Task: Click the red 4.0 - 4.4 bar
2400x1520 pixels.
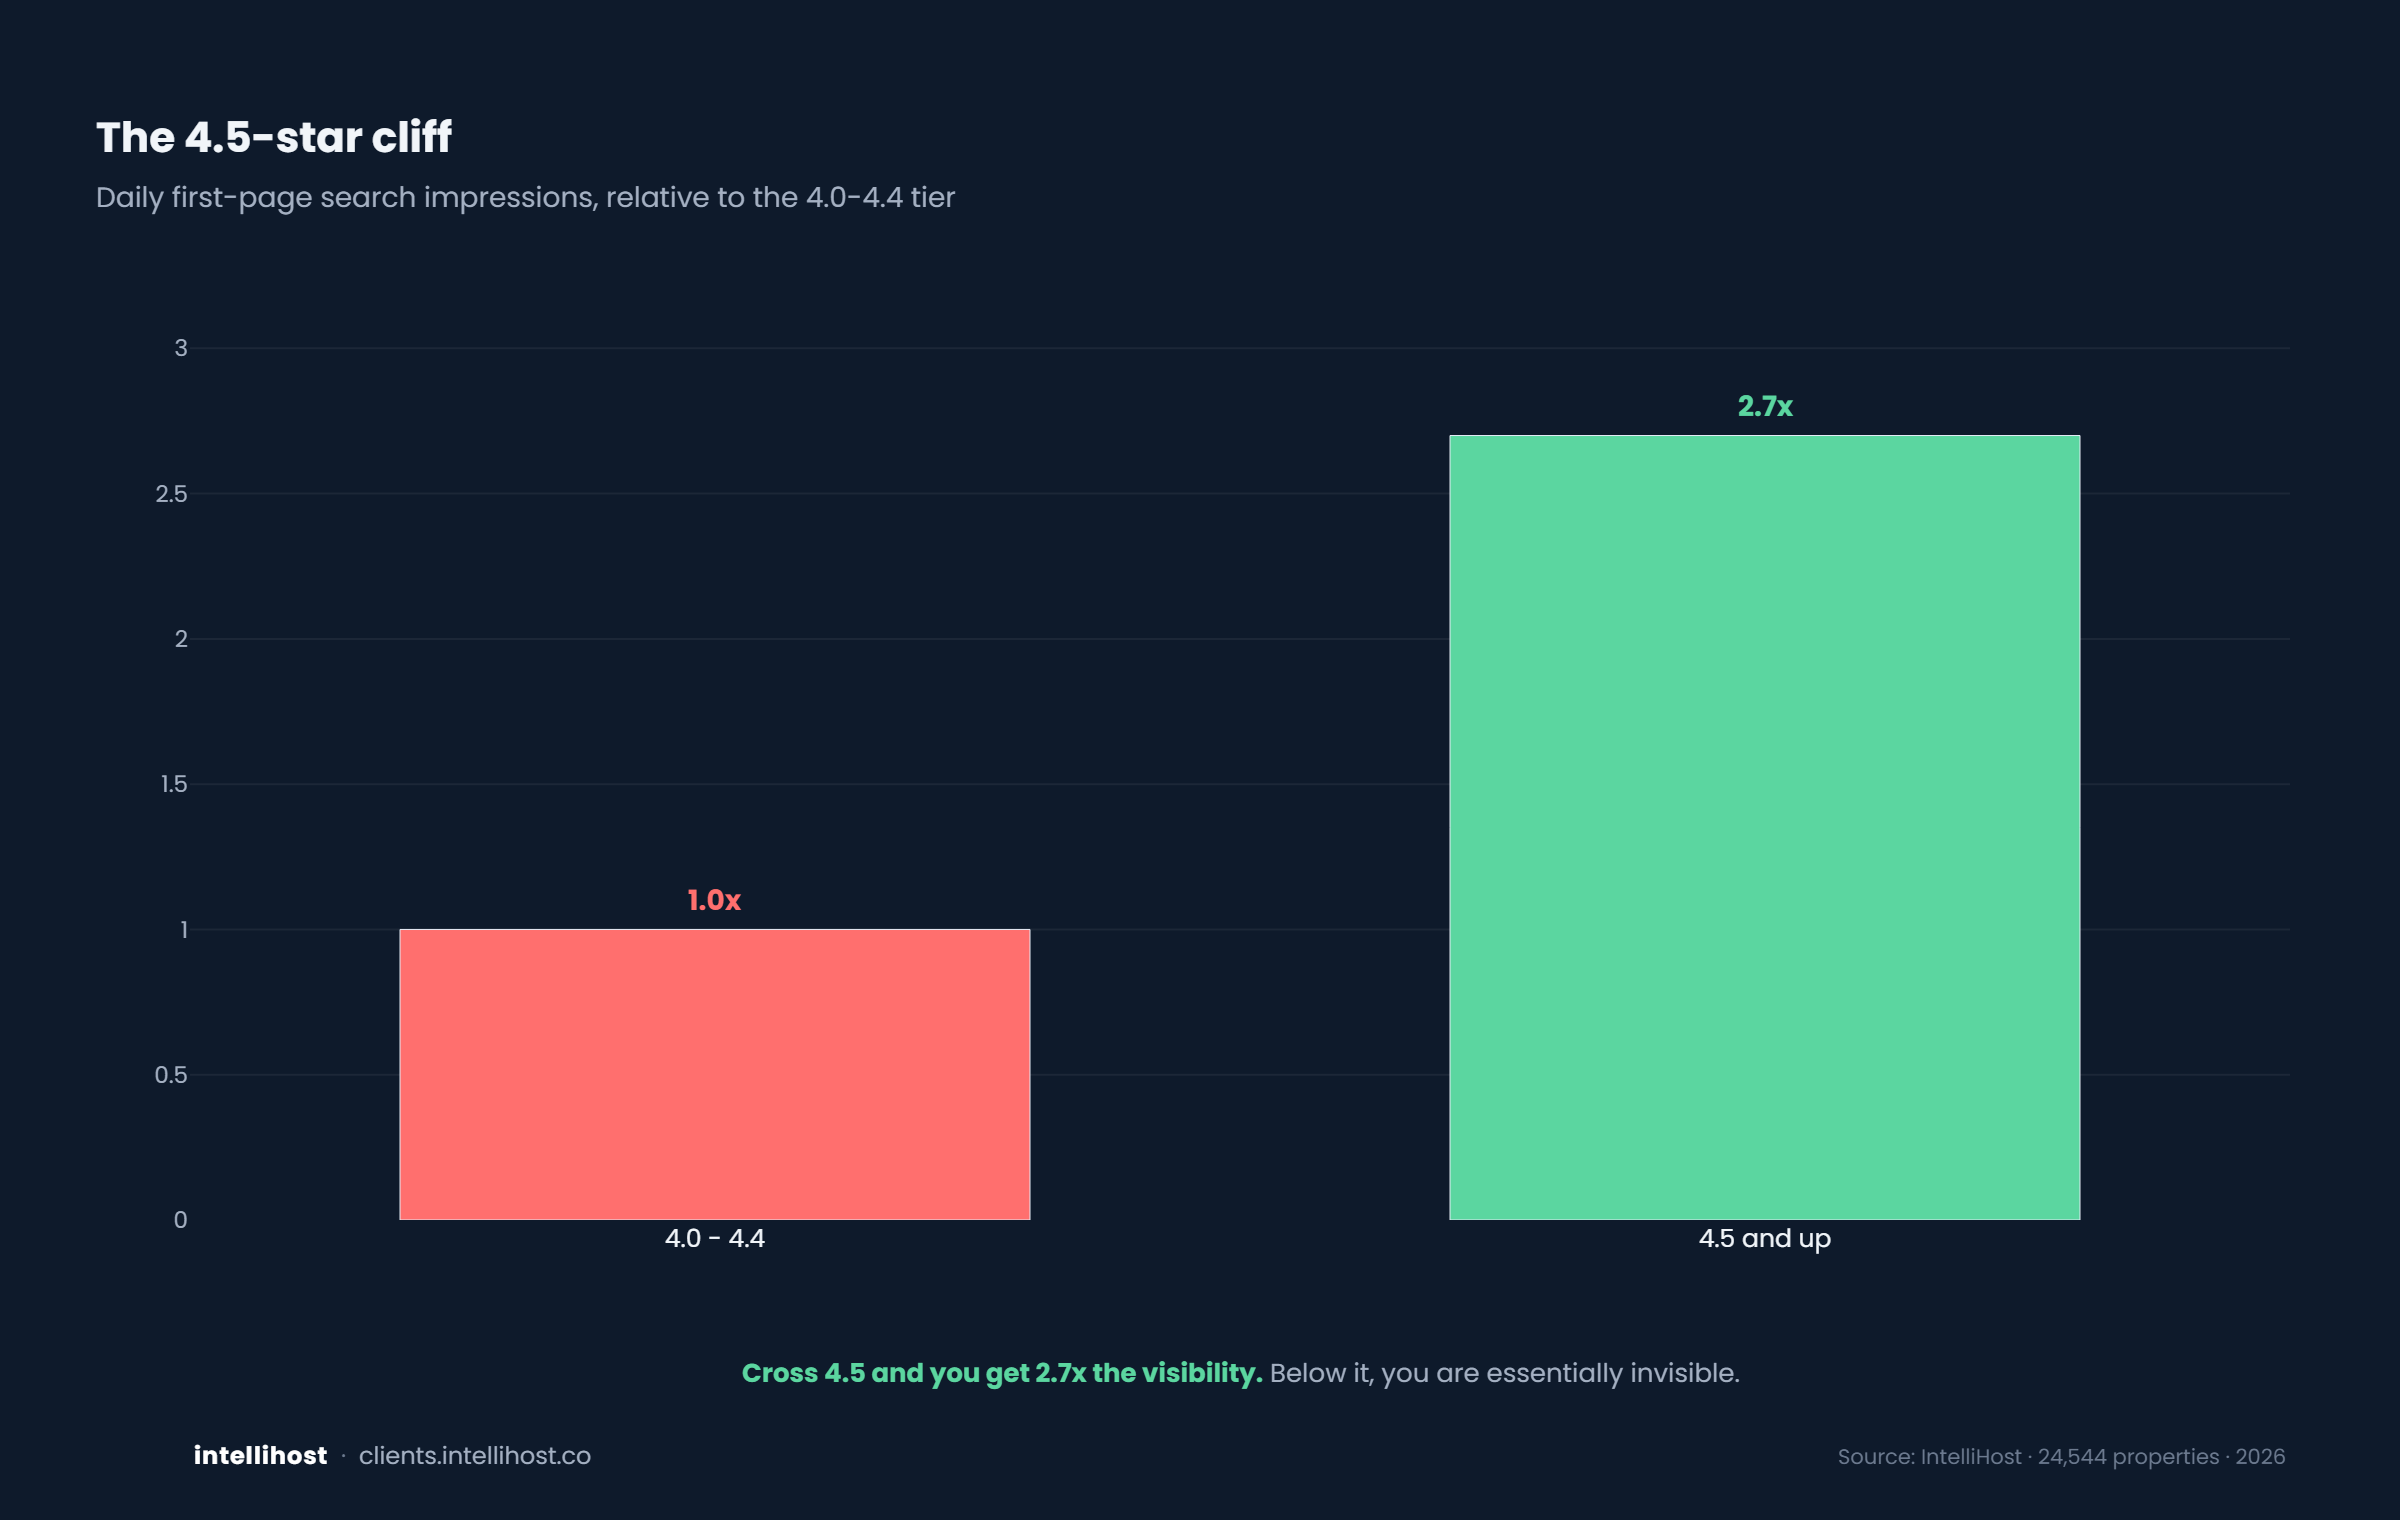Action: point(715,1074)
